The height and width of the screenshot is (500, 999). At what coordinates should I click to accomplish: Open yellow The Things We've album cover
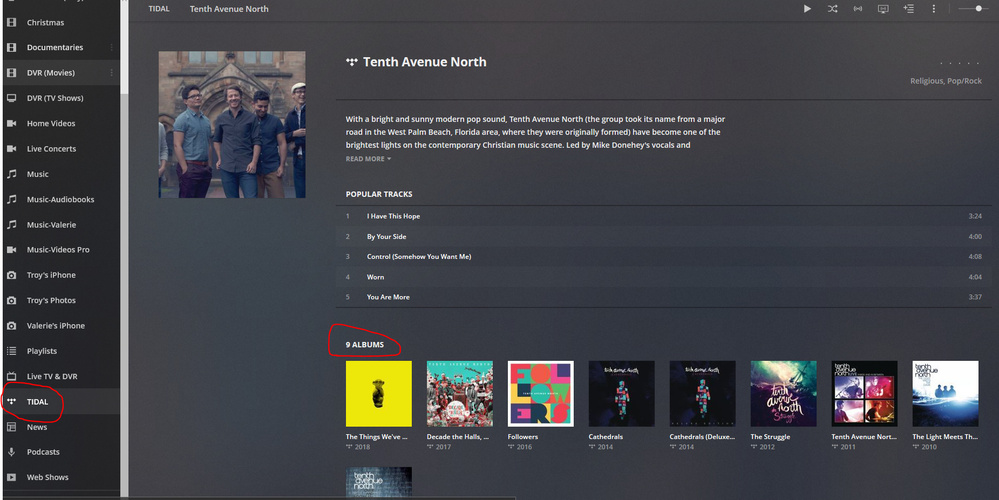(x=378, y=394)
